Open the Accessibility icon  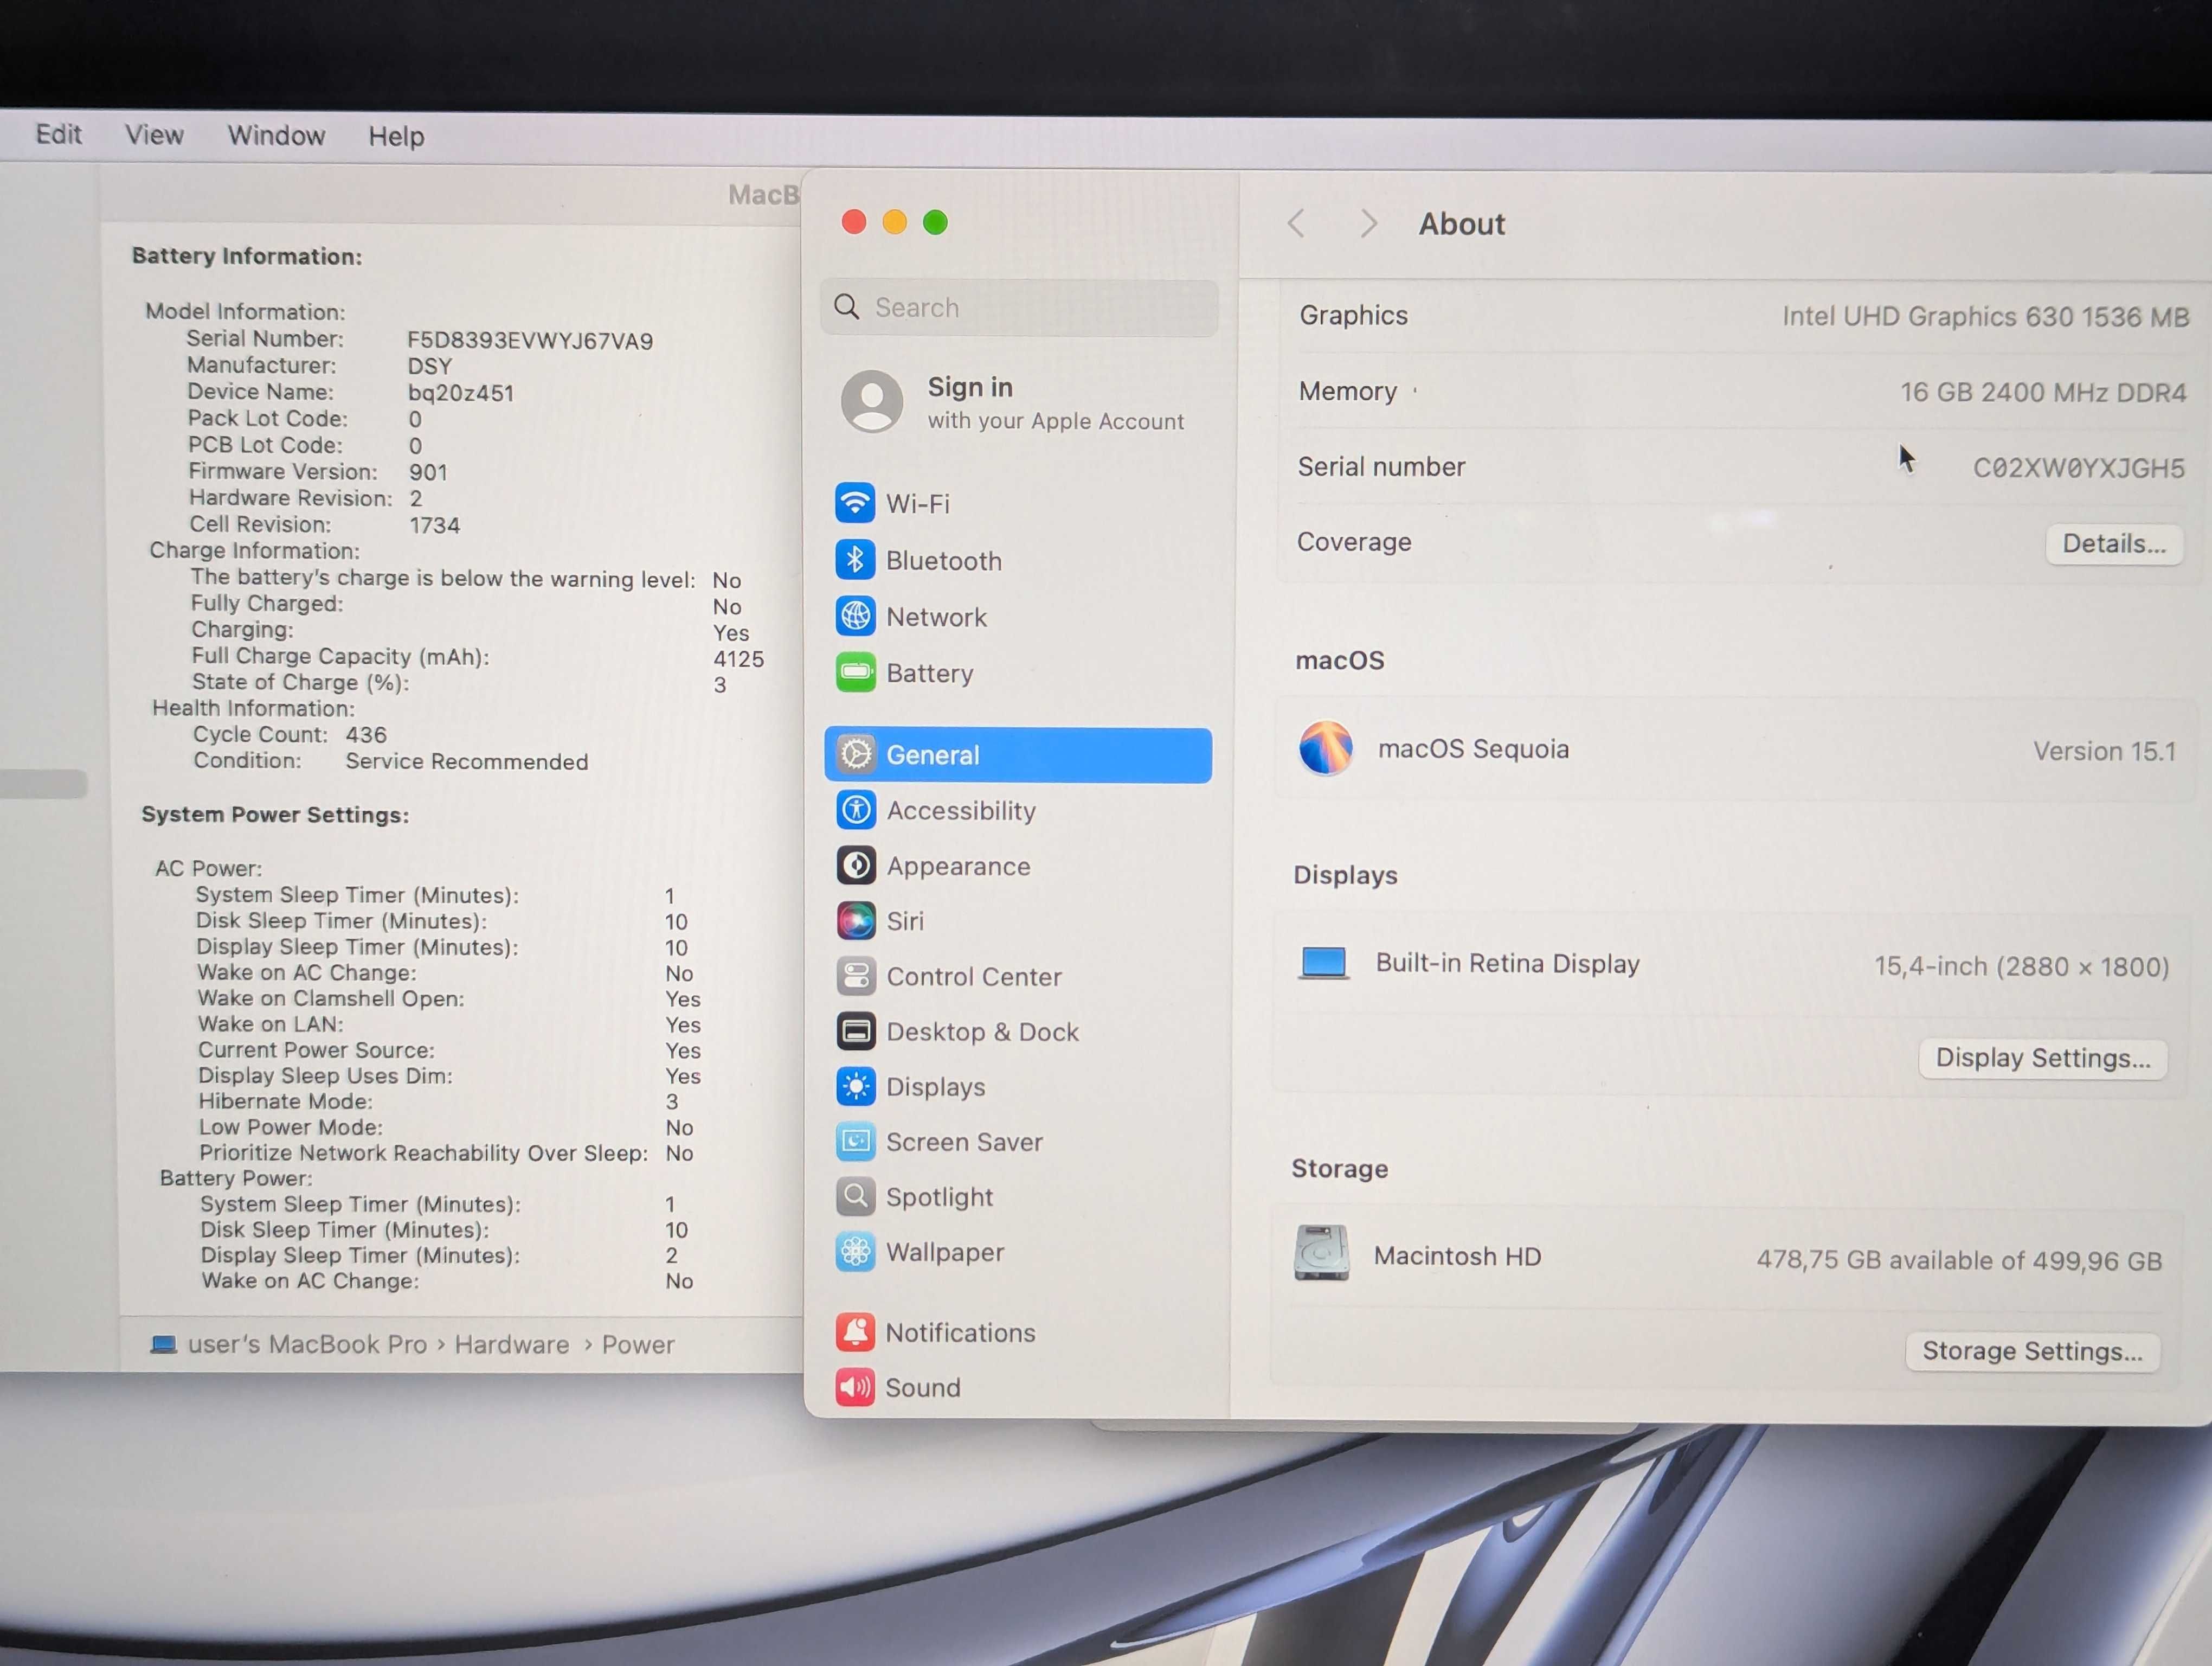856,810
